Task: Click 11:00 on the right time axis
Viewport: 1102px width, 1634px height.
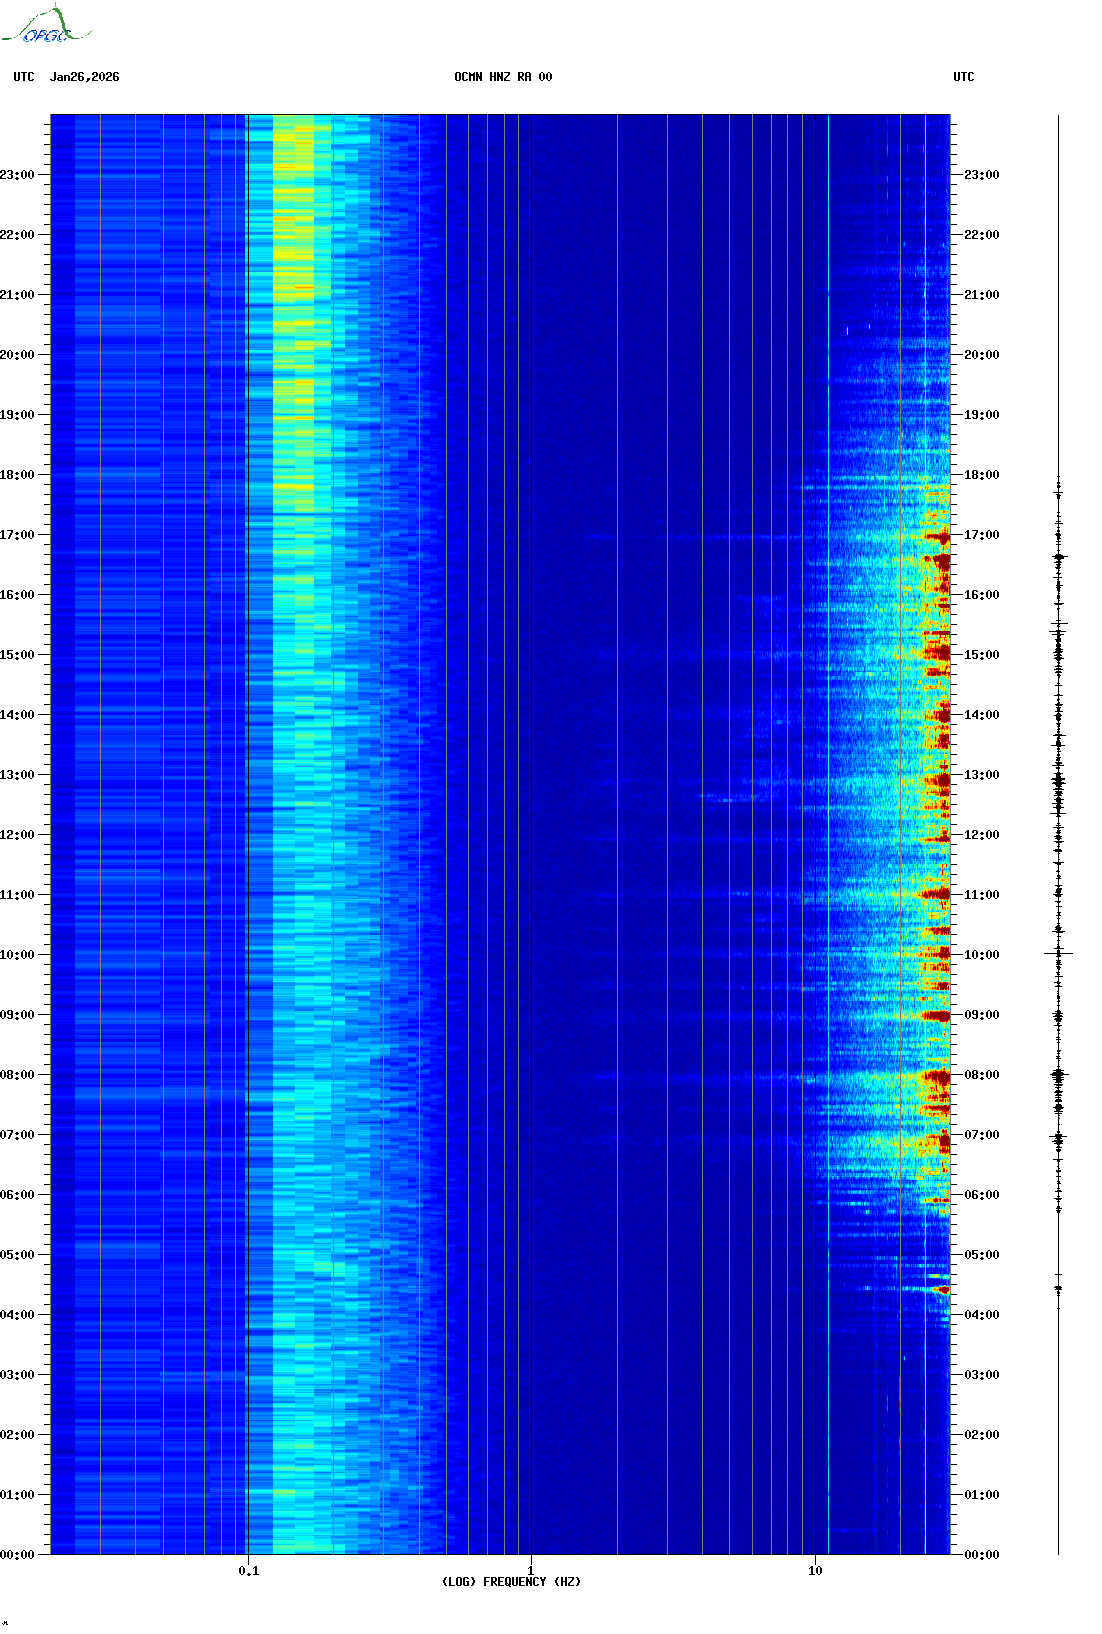Action: coord(982,895)
